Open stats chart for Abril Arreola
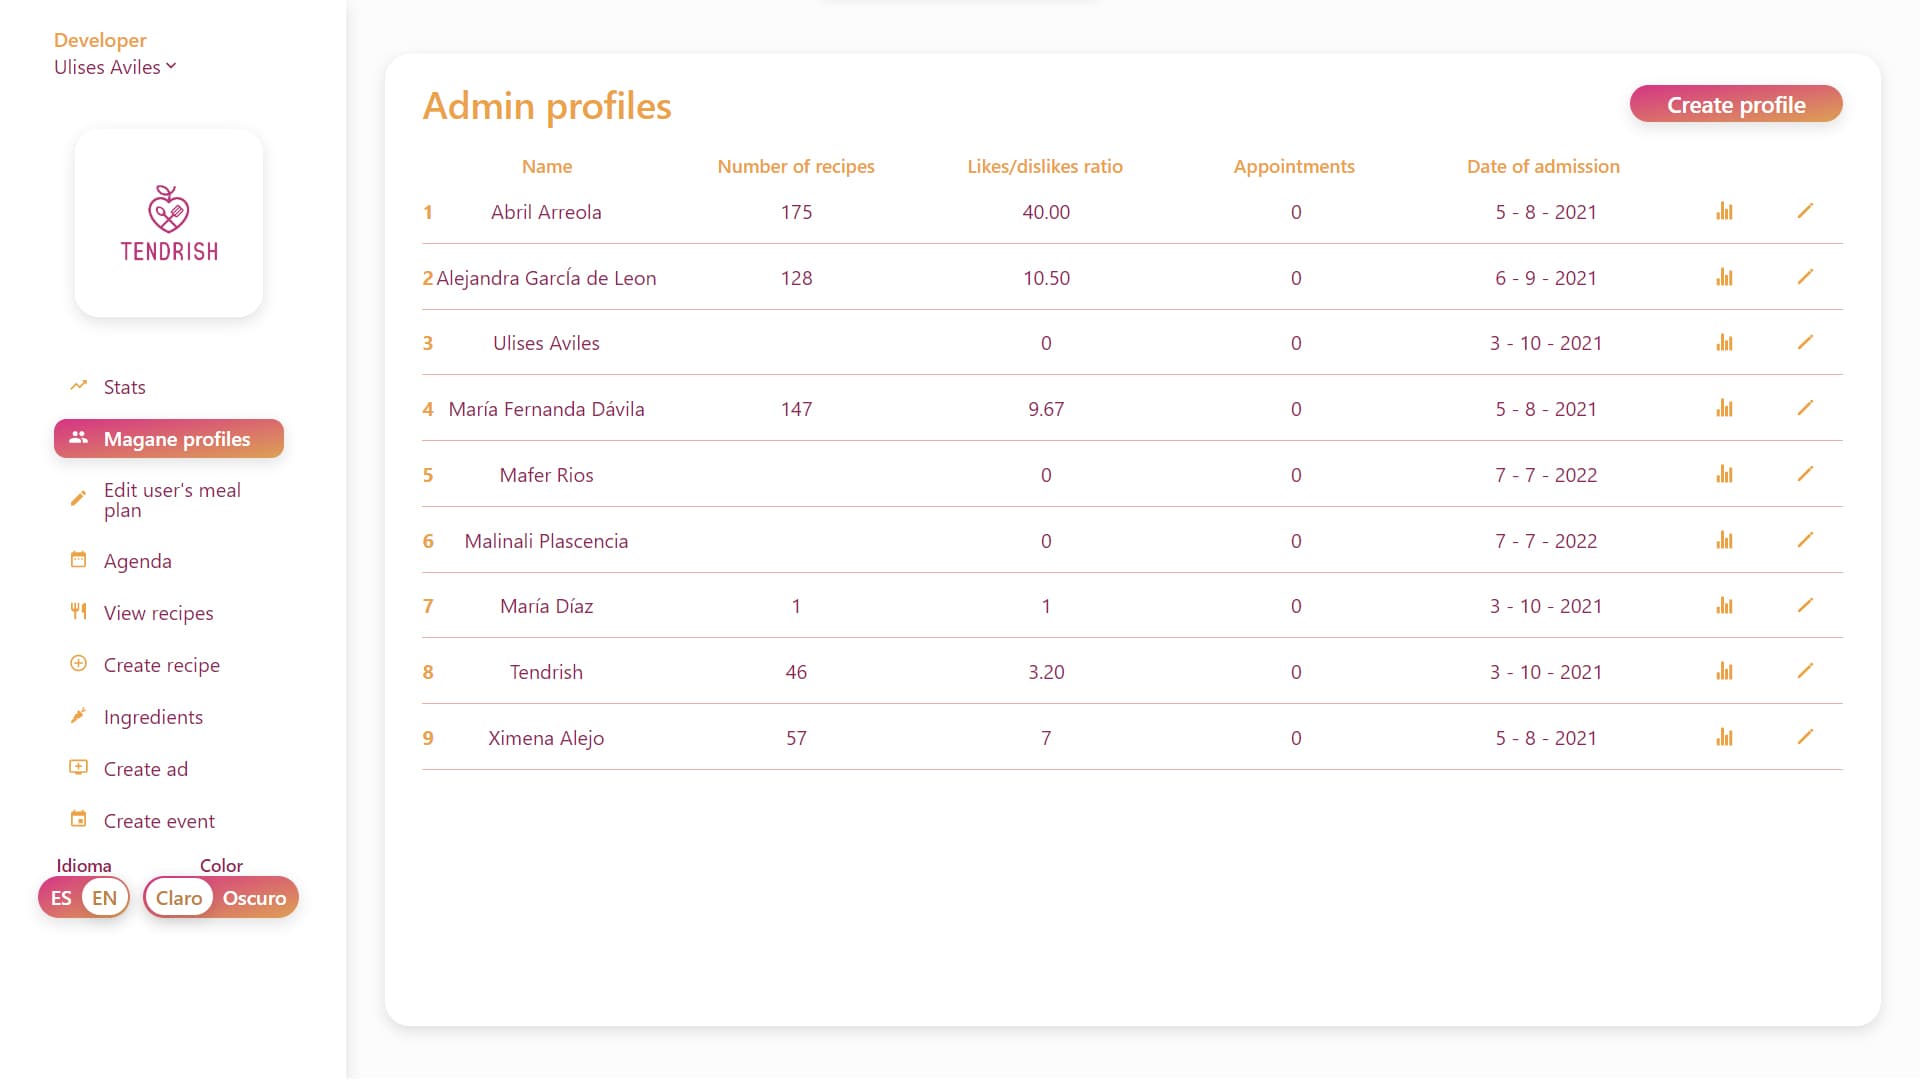Viewport: 1920px width, 1080px height. click(x=1724, y=211)
